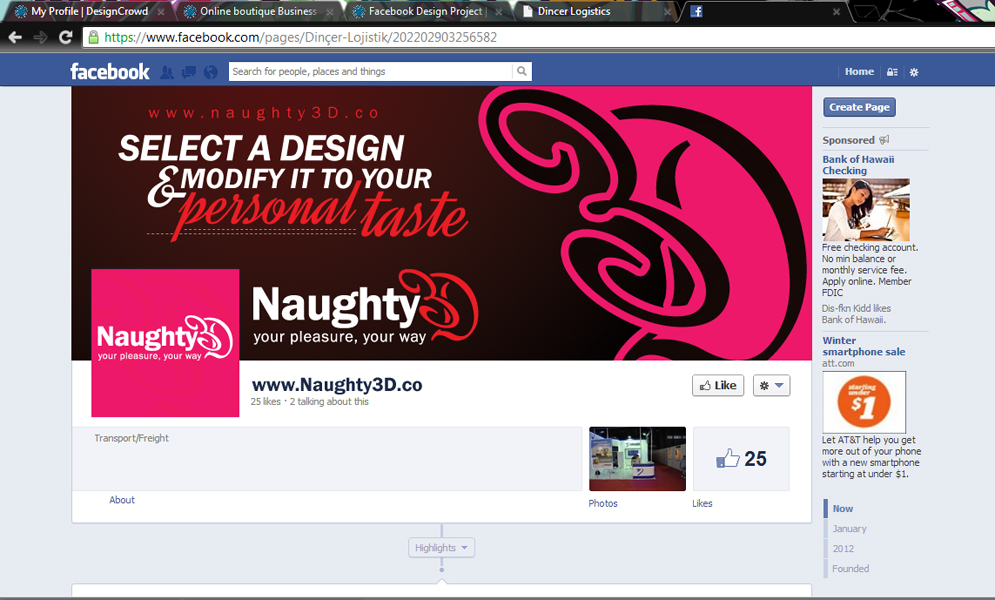Open notifications globe icon
Screen dimensions: 995x600
pos(211,72)
